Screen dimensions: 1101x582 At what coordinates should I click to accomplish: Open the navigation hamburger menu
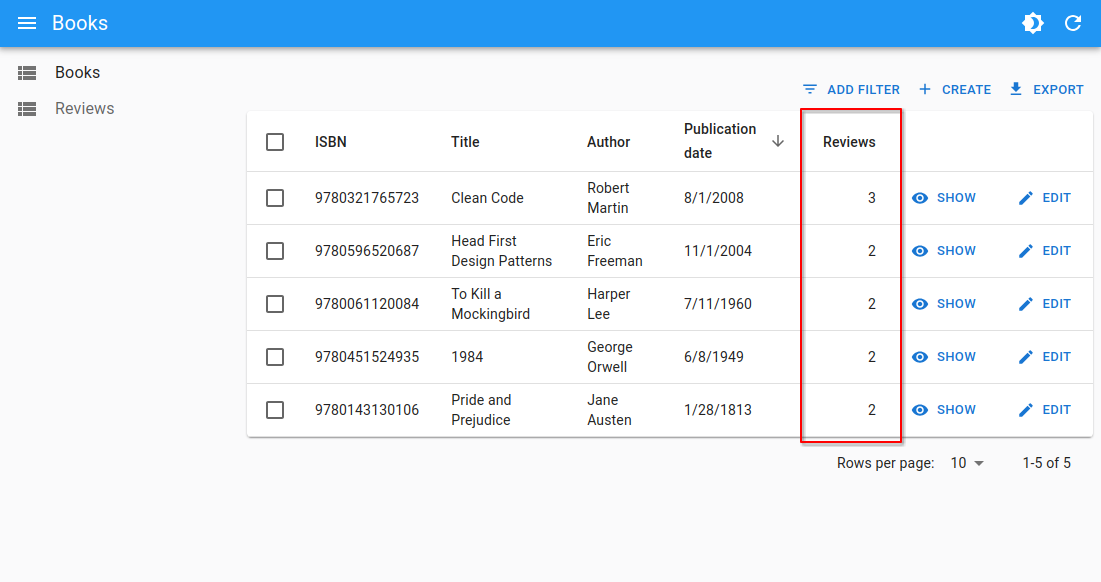point(27,22)
